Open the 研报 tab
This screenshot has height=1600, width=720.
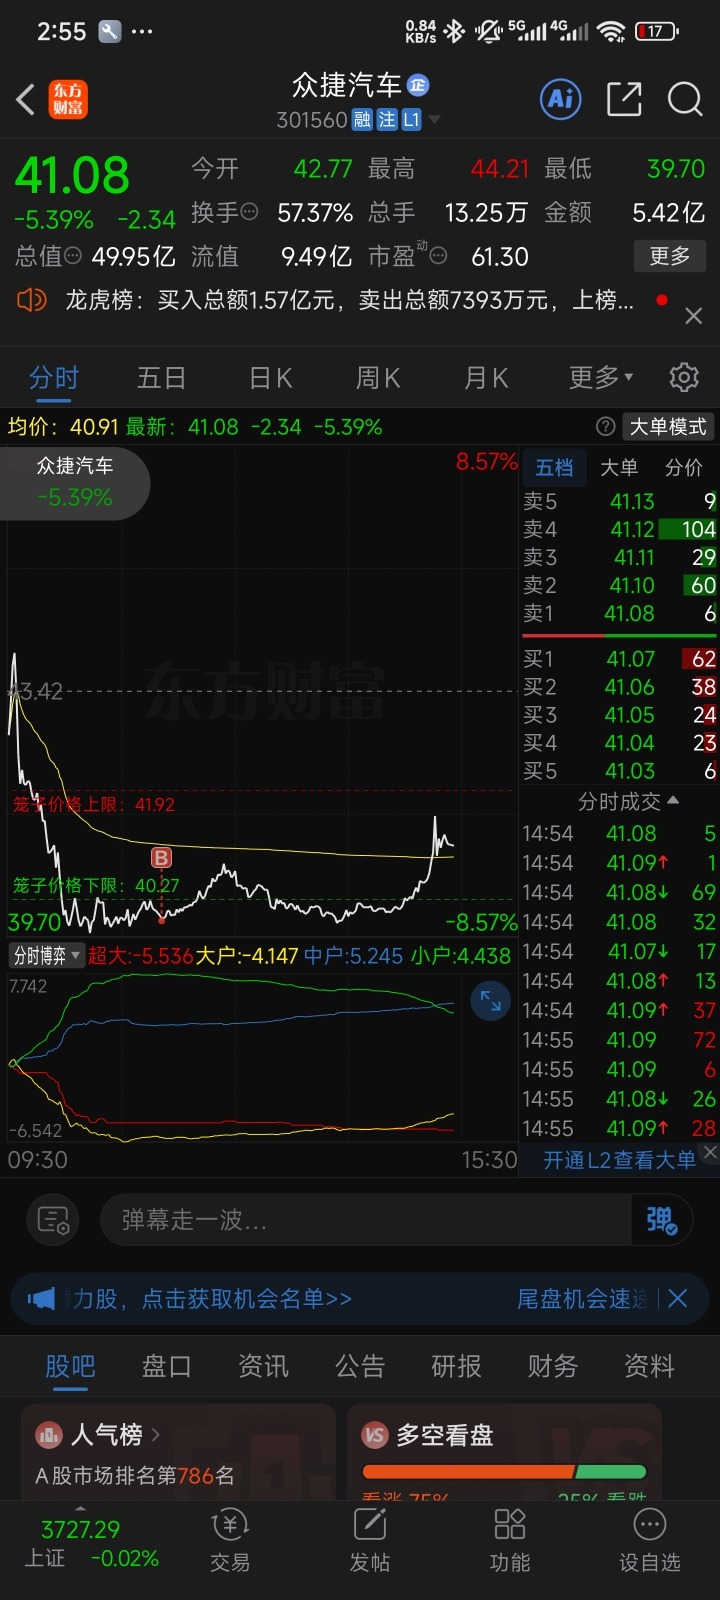pos(456,1366)
